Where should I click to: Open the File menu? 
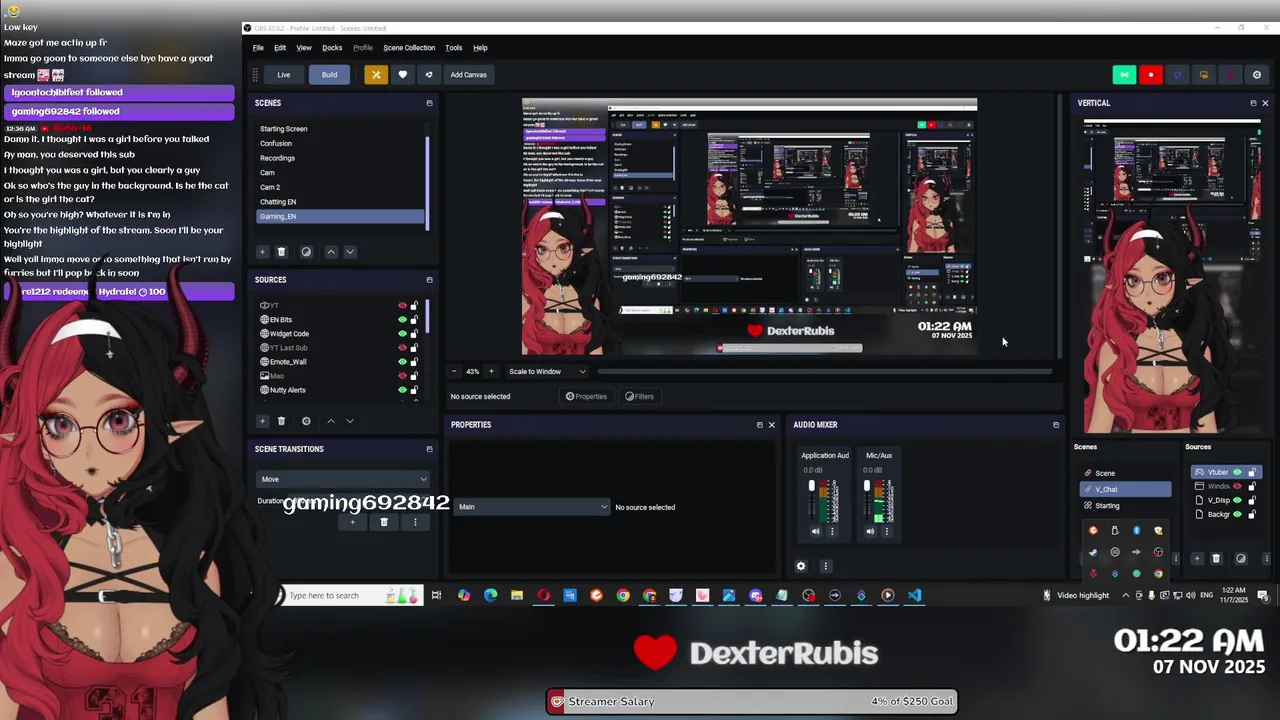coord(258,48)
